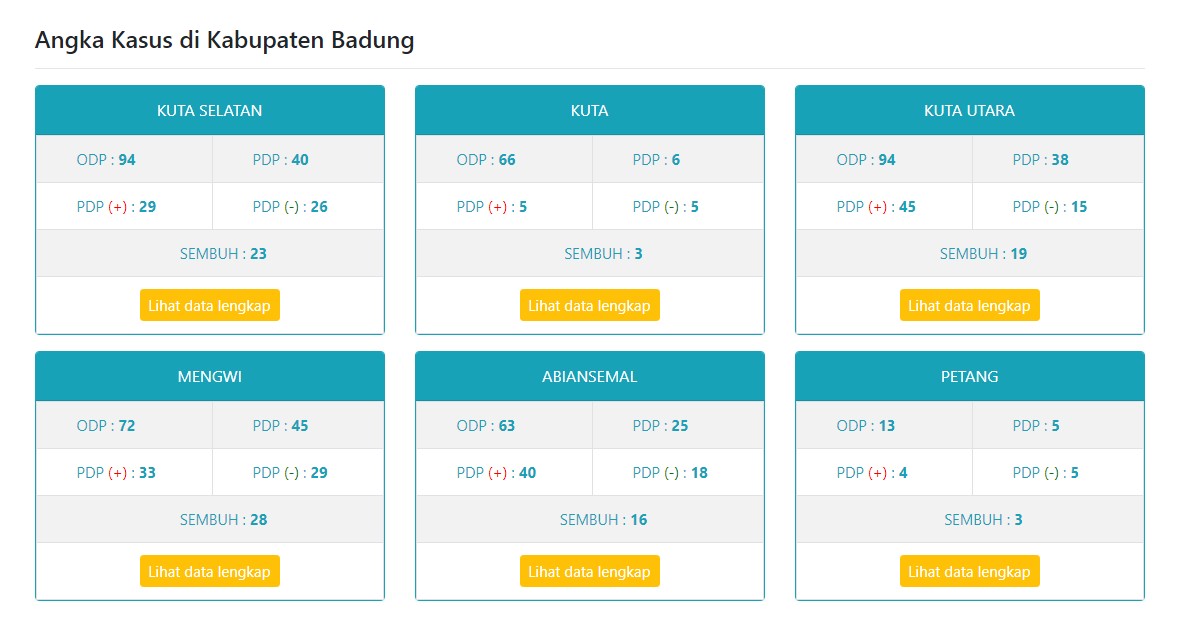The width and height of the screenshot is (1187, 627).
Task: Show full data for Petang
Action: coord(969,571)
